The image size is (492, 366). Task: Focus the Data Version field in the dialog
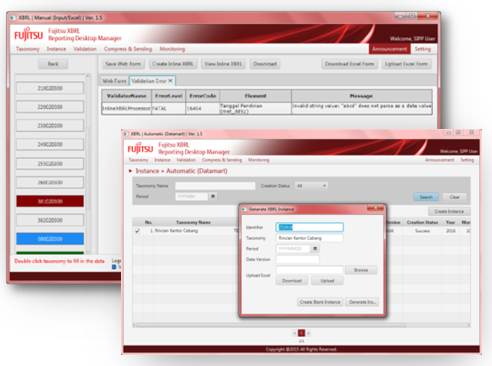click(297, 259)
